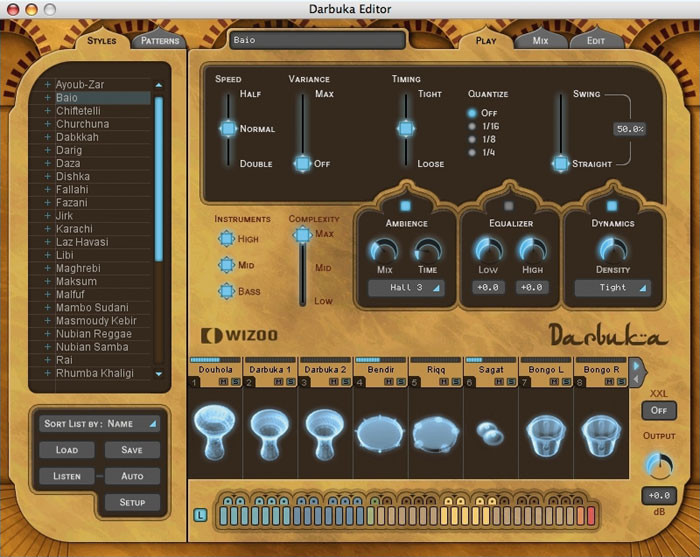Click the Riqq tambourine icon
This screenshot has height=557, width=700.
[x=435, y=434]
